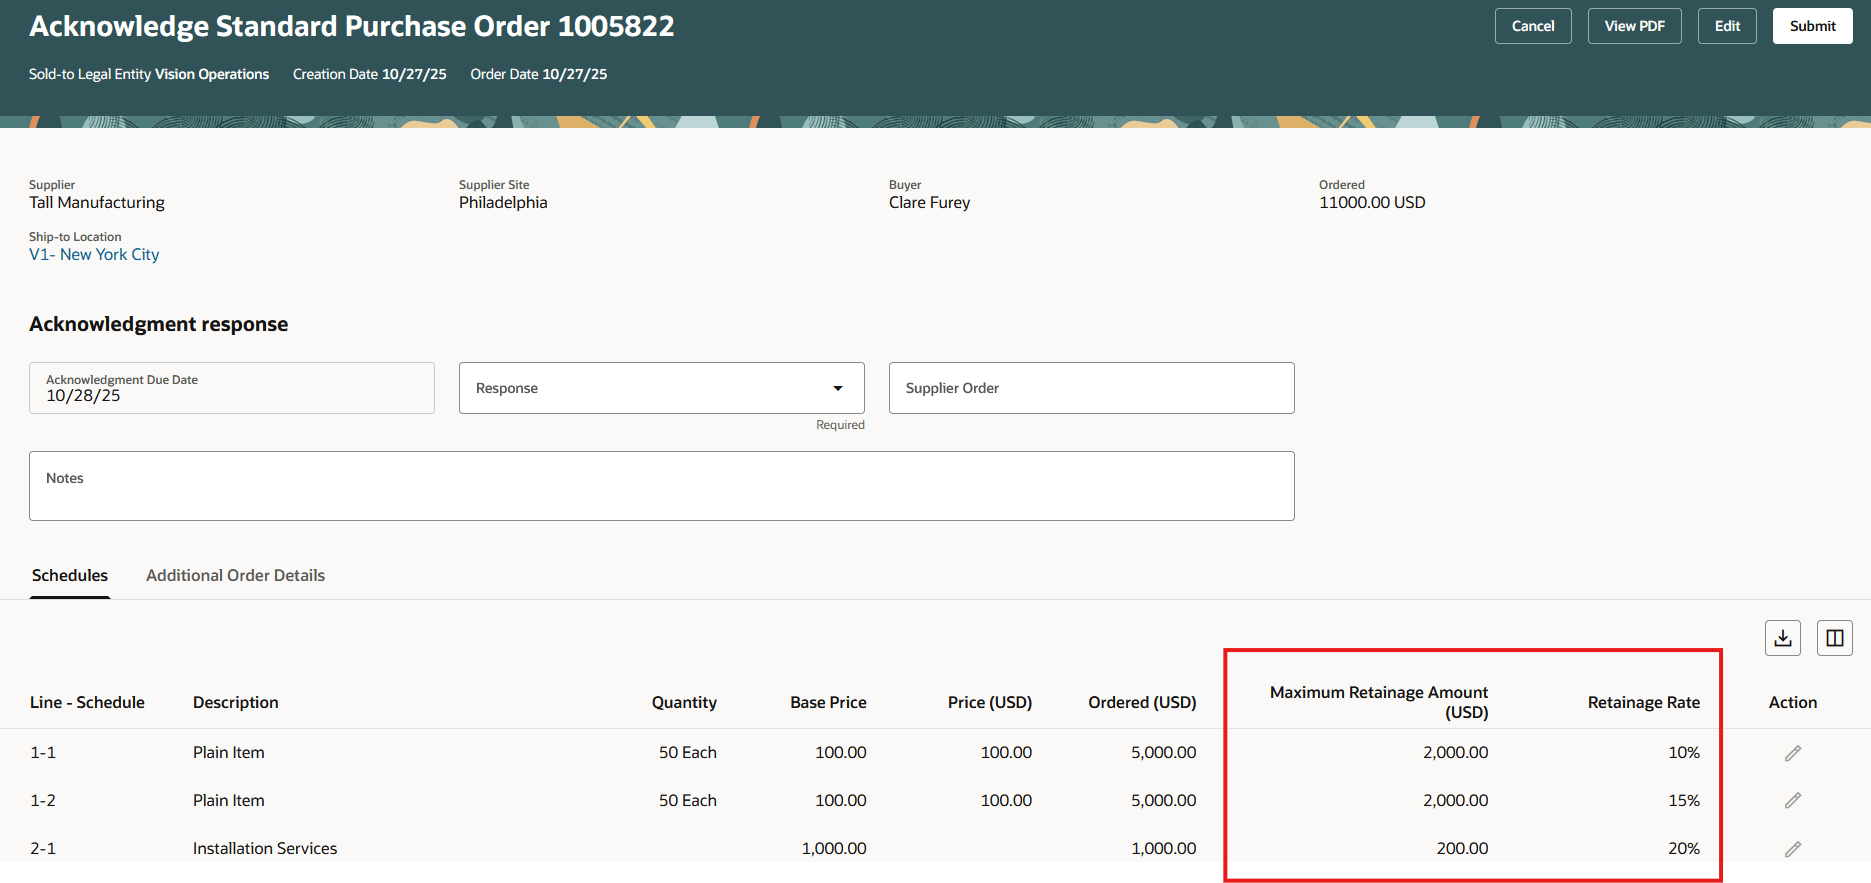Select the 1-1 line schedule cell
The height and width of the screenshot is (883, 1871).
43,752
